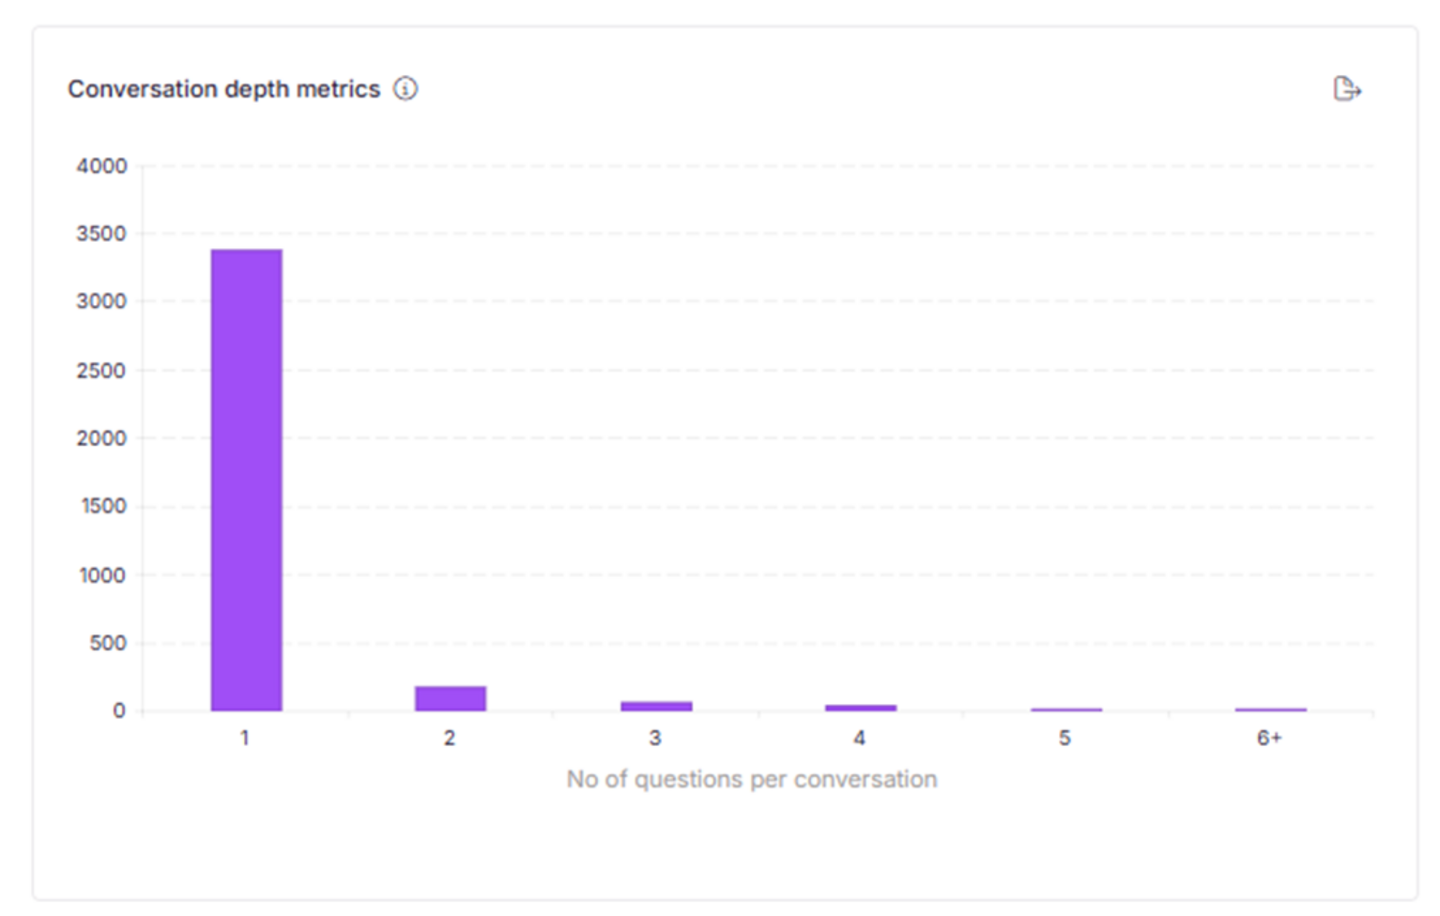
Task: Click the 3500 y-axis value
Action: (102, 234)
